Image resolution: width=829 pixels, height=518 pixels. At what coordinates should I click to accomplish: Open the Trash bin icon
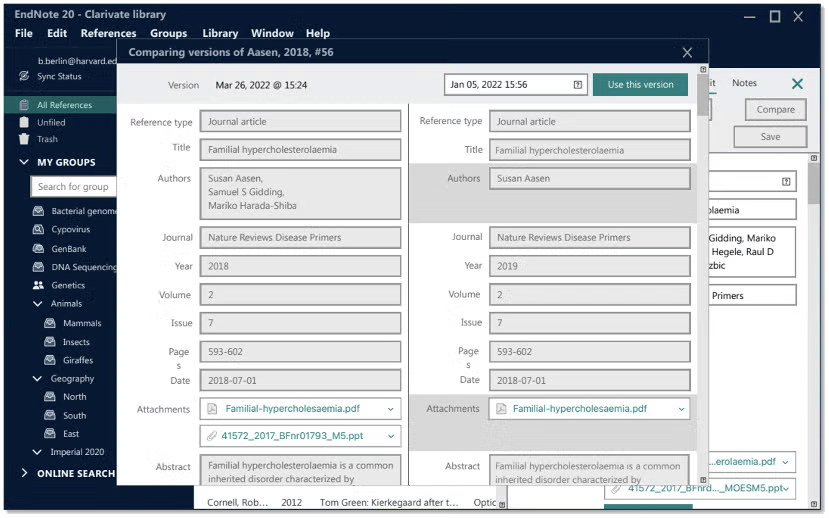point(24,139)
